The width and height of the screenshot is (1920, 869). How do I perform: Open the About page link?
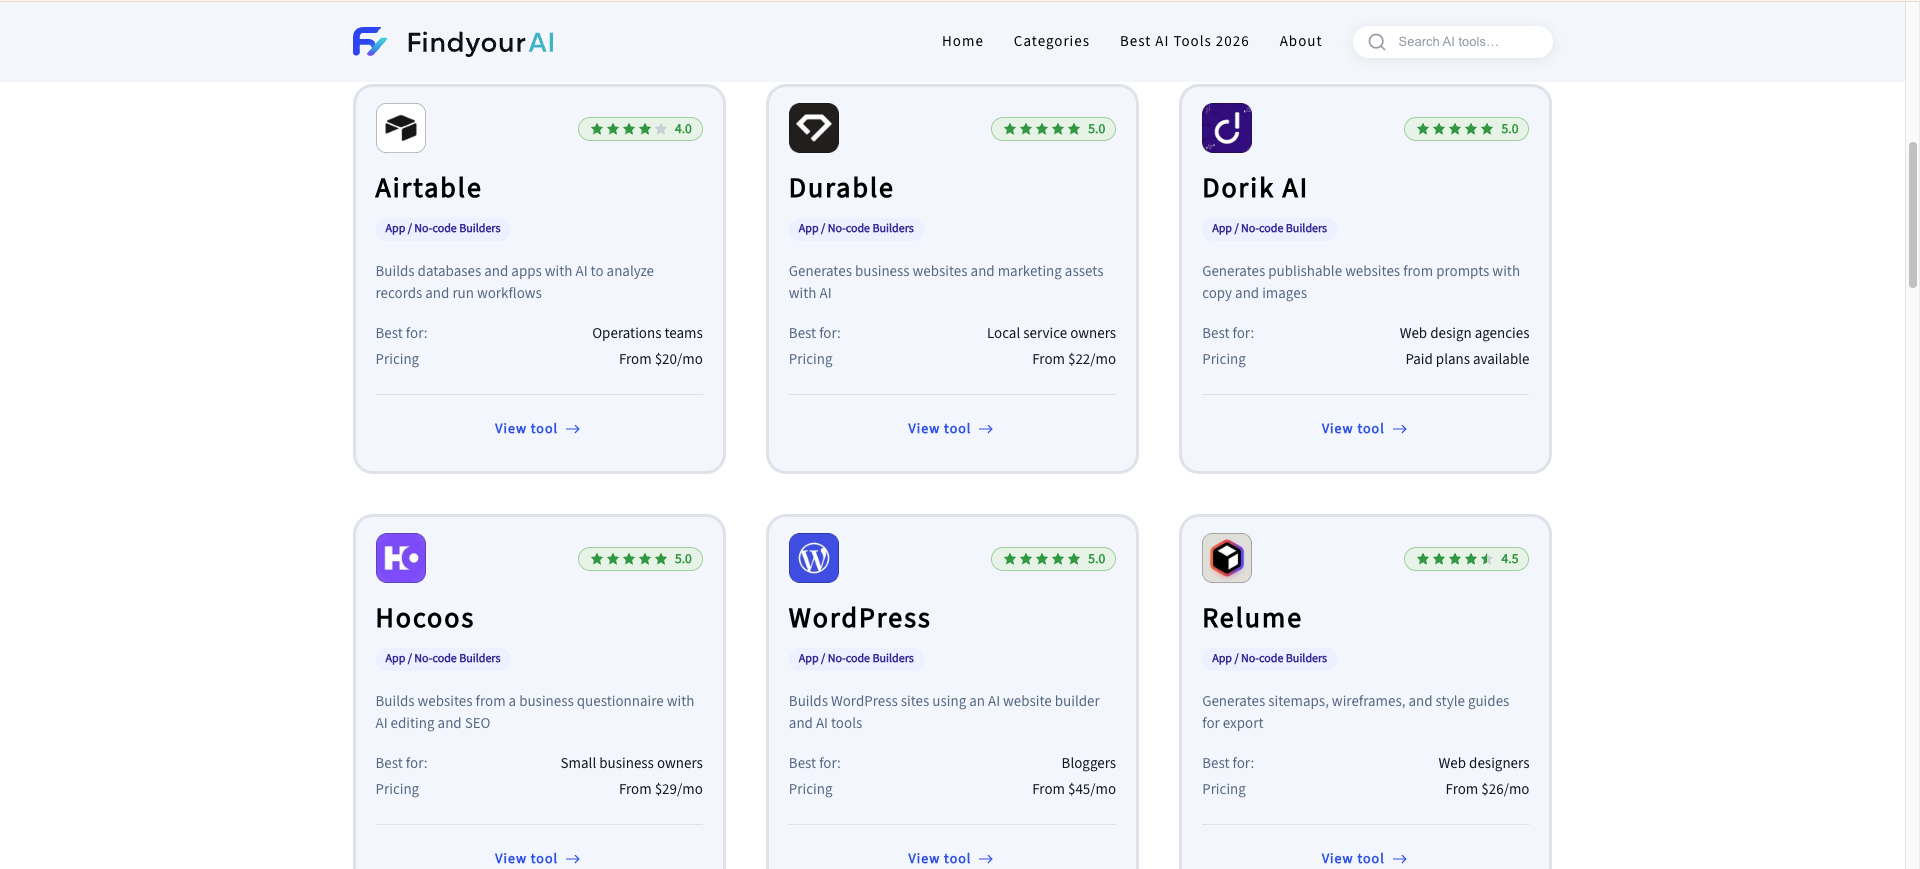pyautogui.click(x=1300, y=41)
